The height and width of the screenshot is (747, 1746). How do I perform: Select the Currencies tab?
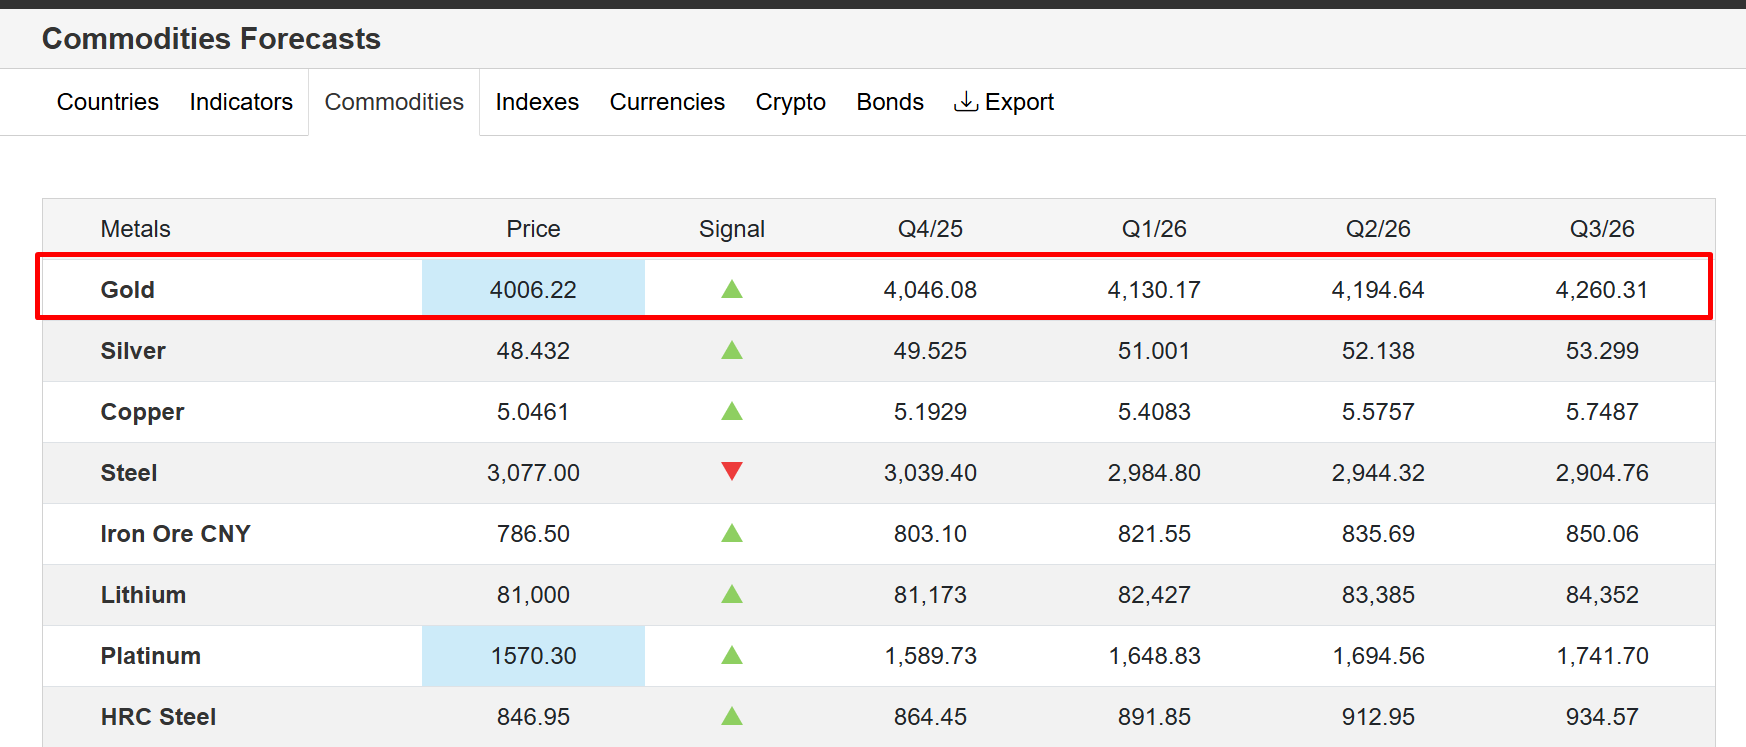pos(667,102)
